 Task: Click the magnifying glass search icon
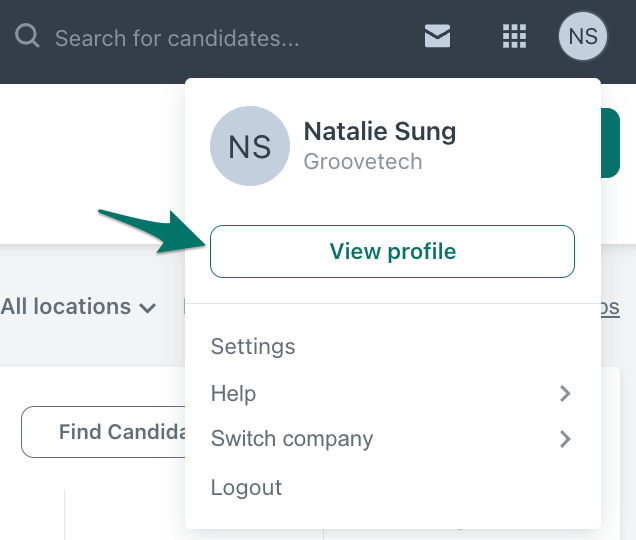28,38
